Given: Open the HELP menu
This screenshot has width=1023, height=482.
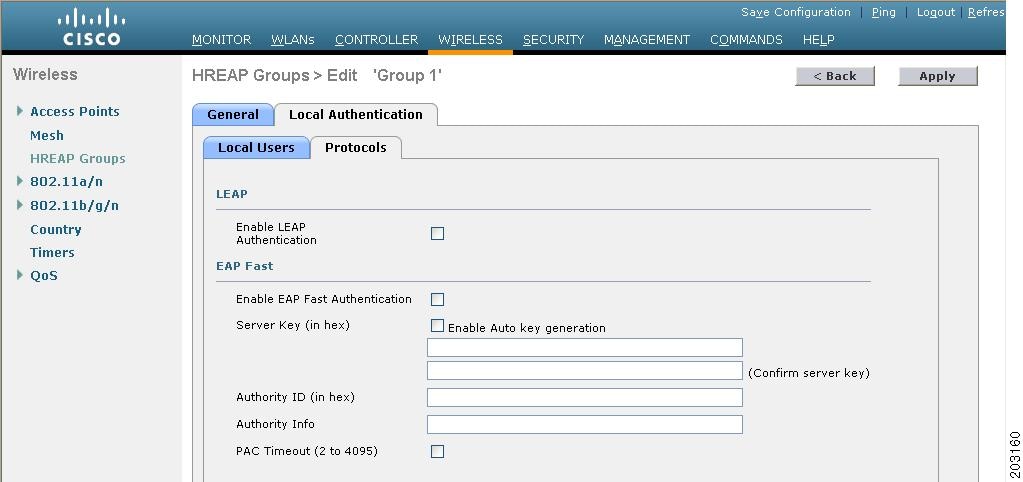Looking at the screenshot, I should pos(818,40).
